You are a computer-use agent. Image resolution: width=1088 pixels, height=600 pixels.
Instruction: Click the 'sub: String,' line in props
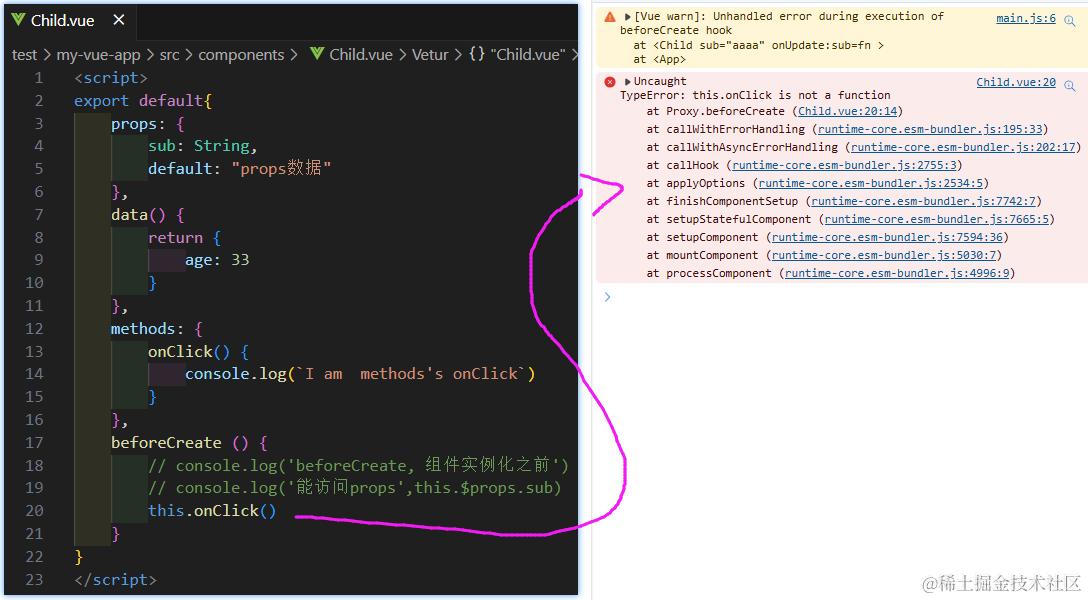(203, 146)
